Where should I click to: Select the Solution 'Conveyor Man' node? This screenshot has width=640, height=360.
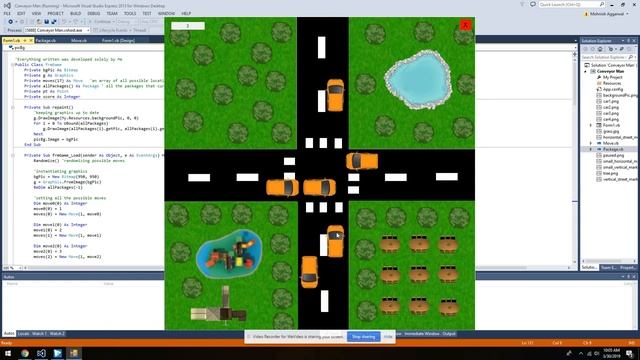[x=611, y=65]
